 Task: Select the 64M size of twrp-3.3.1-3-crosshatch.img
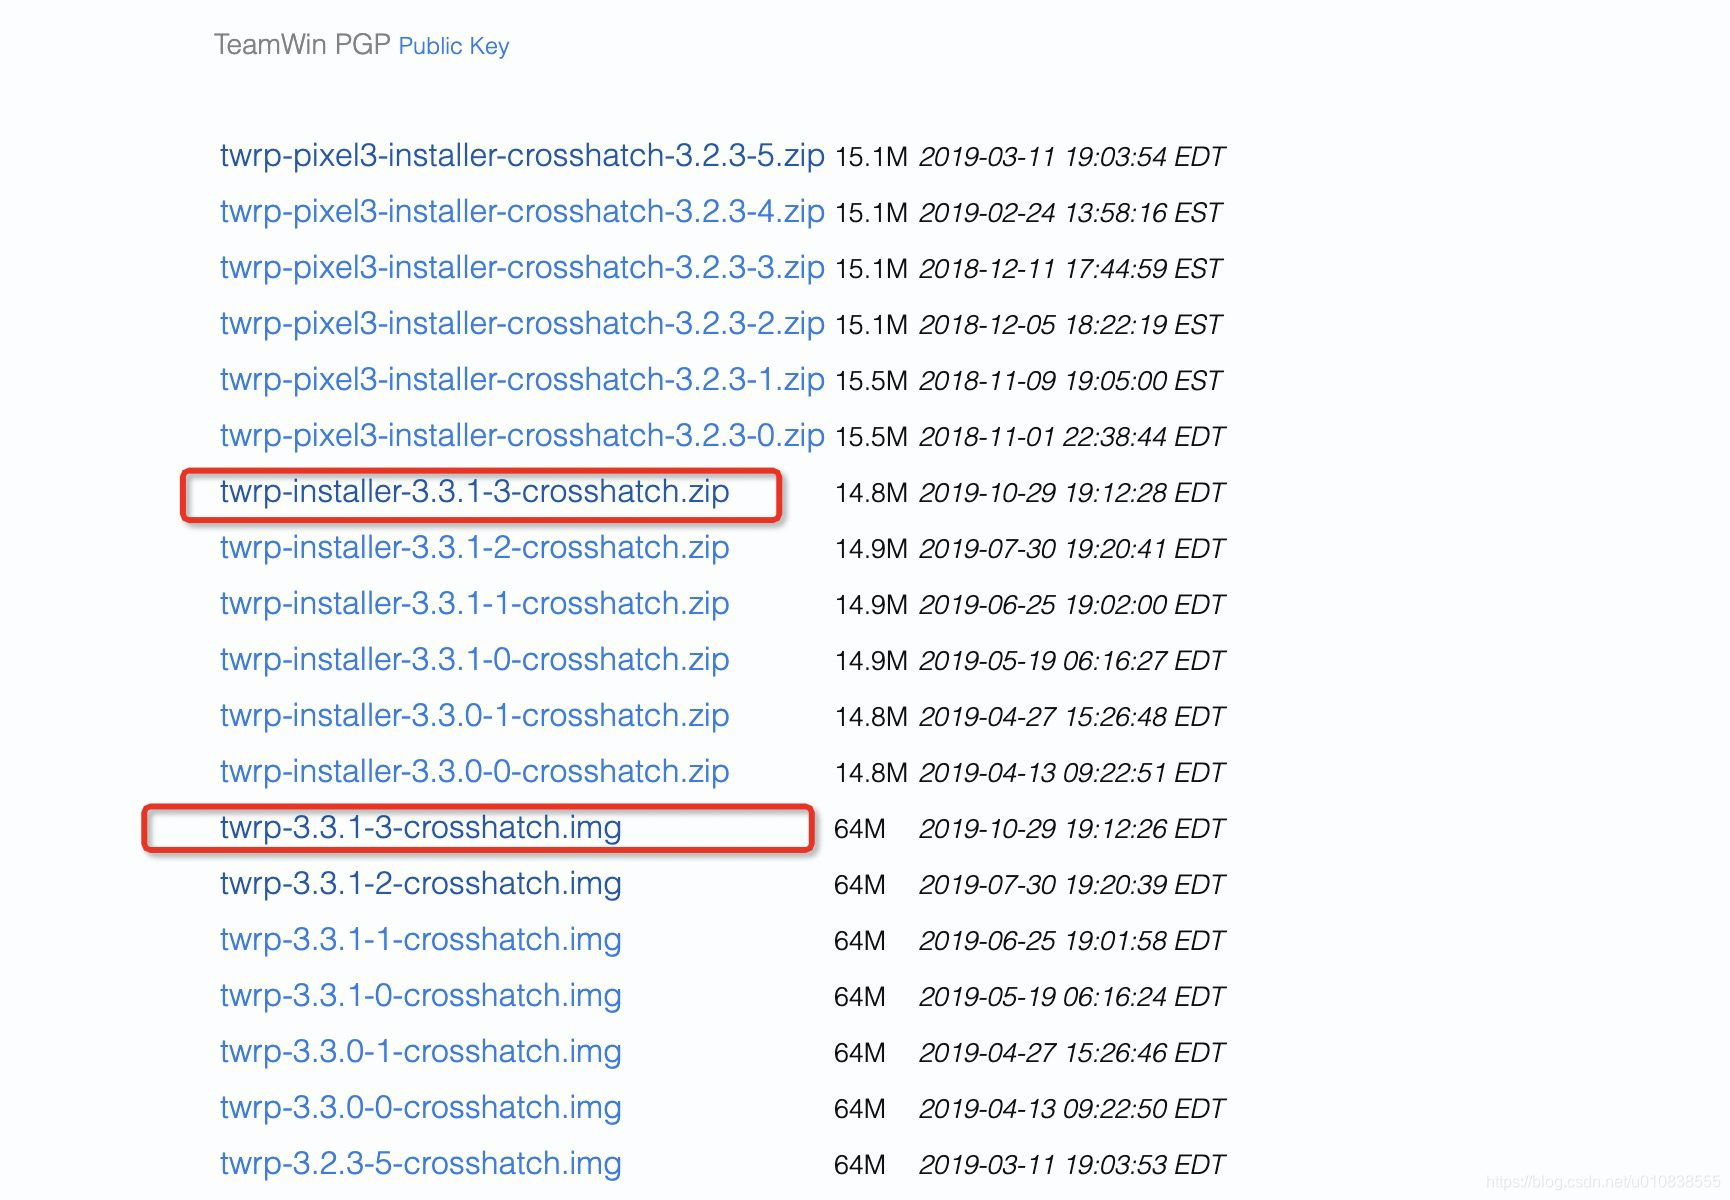point(860,829)
